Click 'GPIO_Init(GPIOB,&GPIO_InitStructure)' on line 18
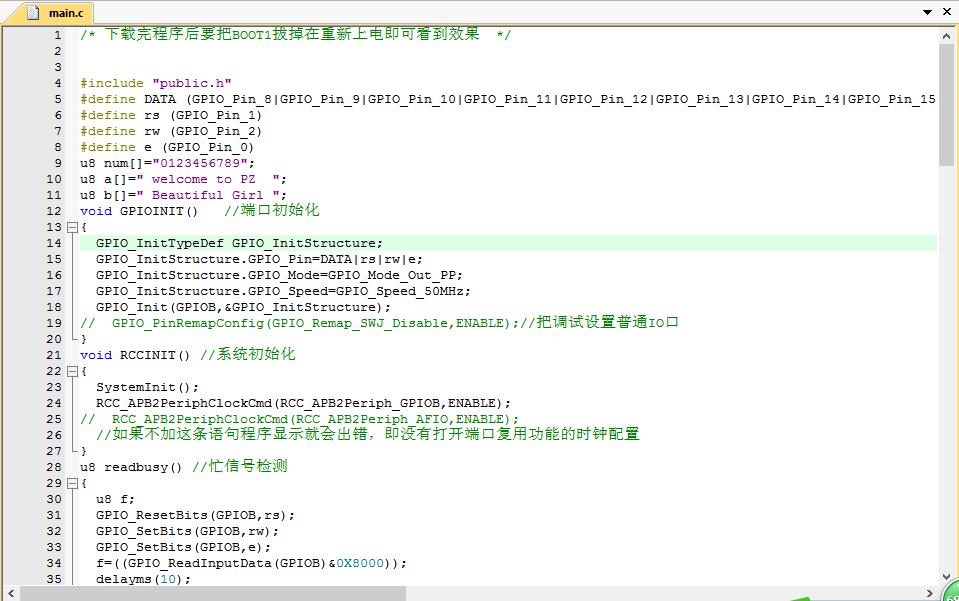The image size is (959, 601). click(239, 307)
